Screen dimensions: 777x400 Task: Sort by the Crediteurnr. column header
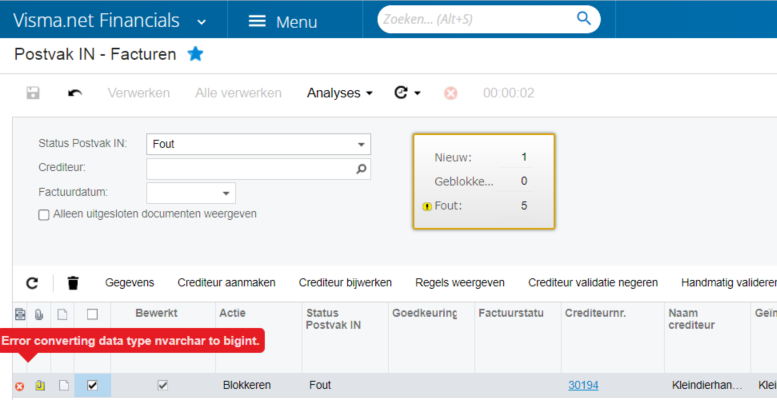click(x=595, y=313)
